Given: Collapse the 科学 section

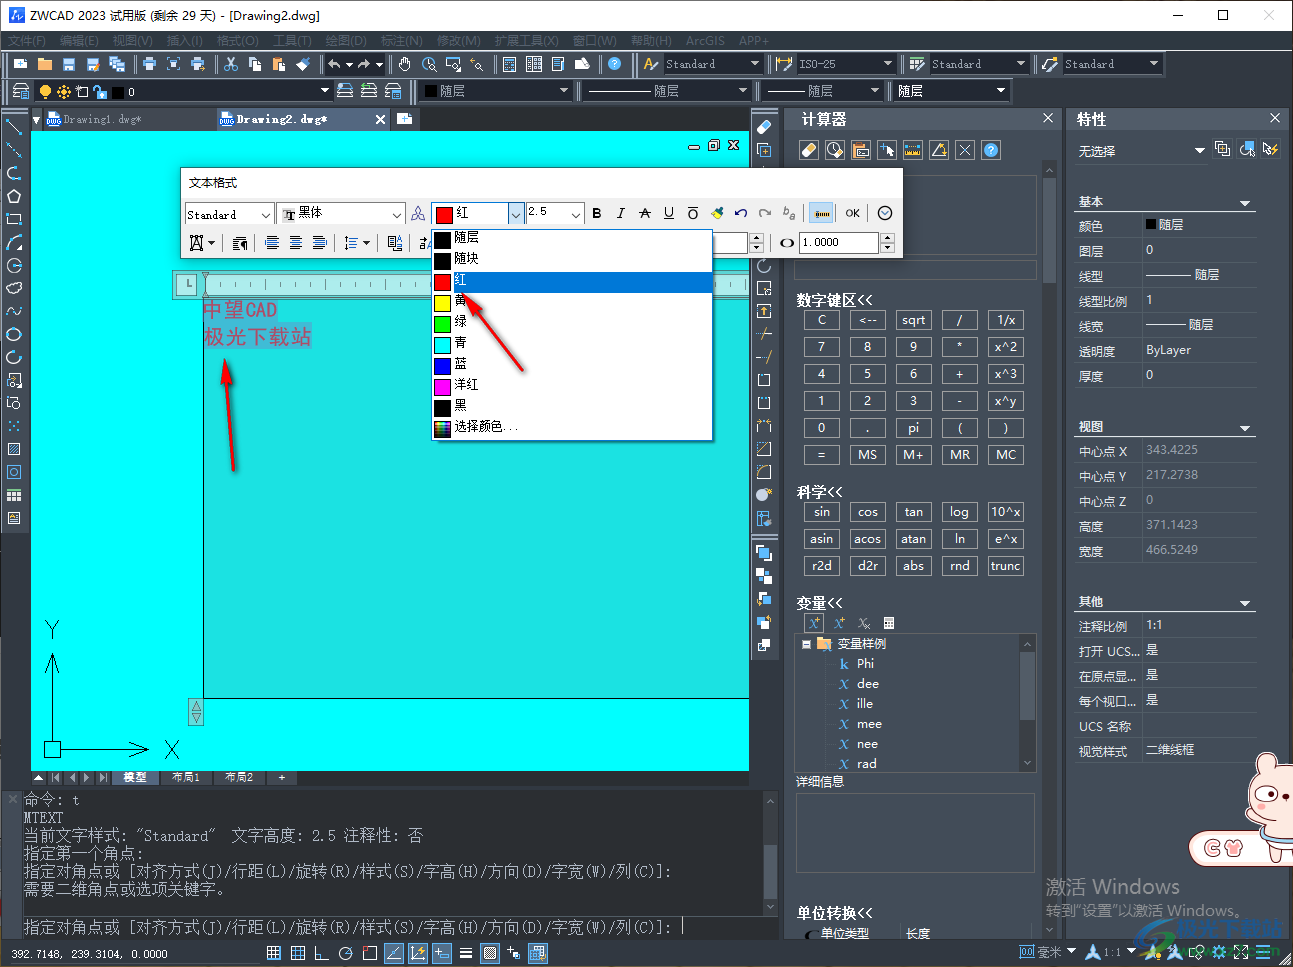Looking at the screenshot, I should [819, 492].
